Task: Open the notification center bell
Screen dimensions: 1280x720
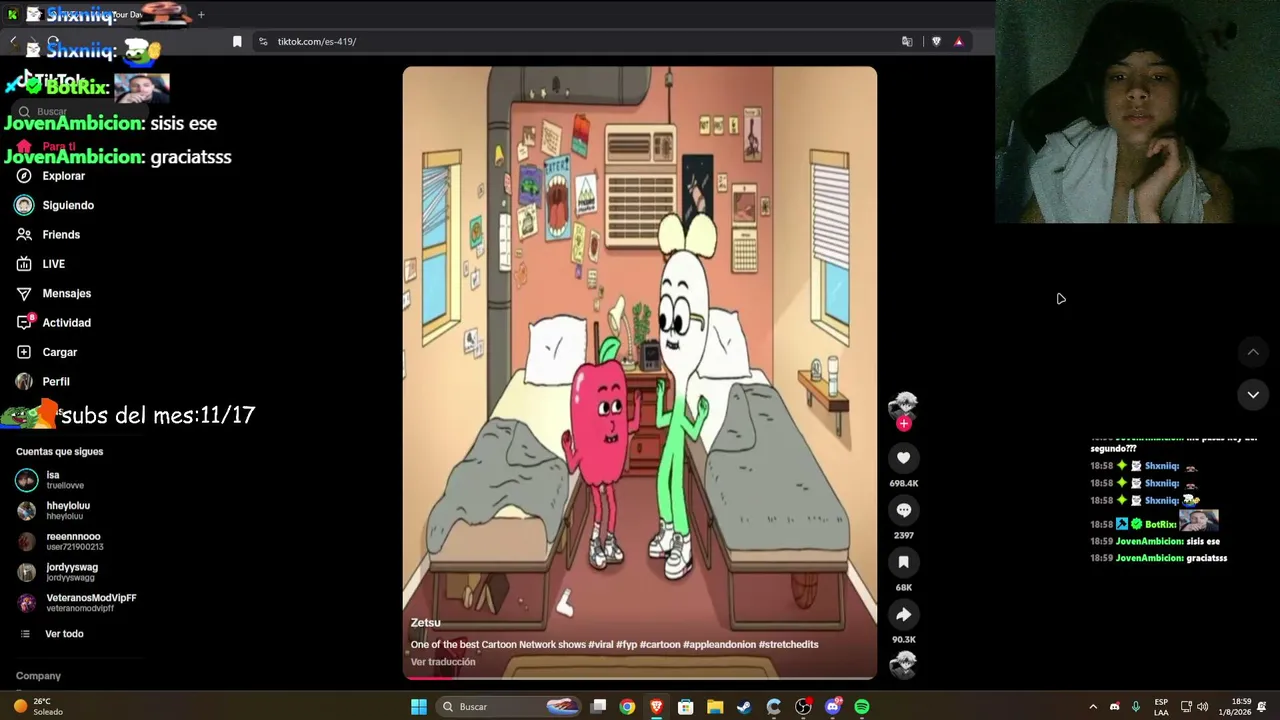Action: click(x=1262, y=707)
